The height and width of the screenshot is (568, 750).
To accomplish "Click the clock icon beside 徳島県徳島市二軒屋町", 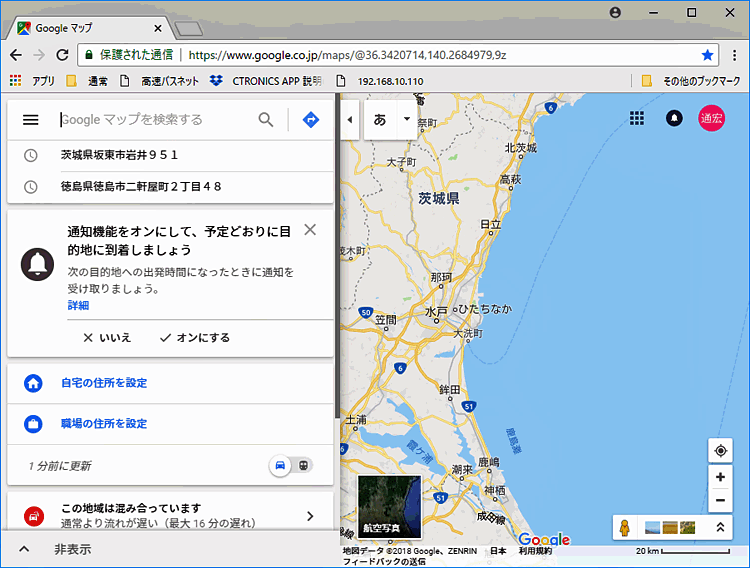I will tap(31, 187).
